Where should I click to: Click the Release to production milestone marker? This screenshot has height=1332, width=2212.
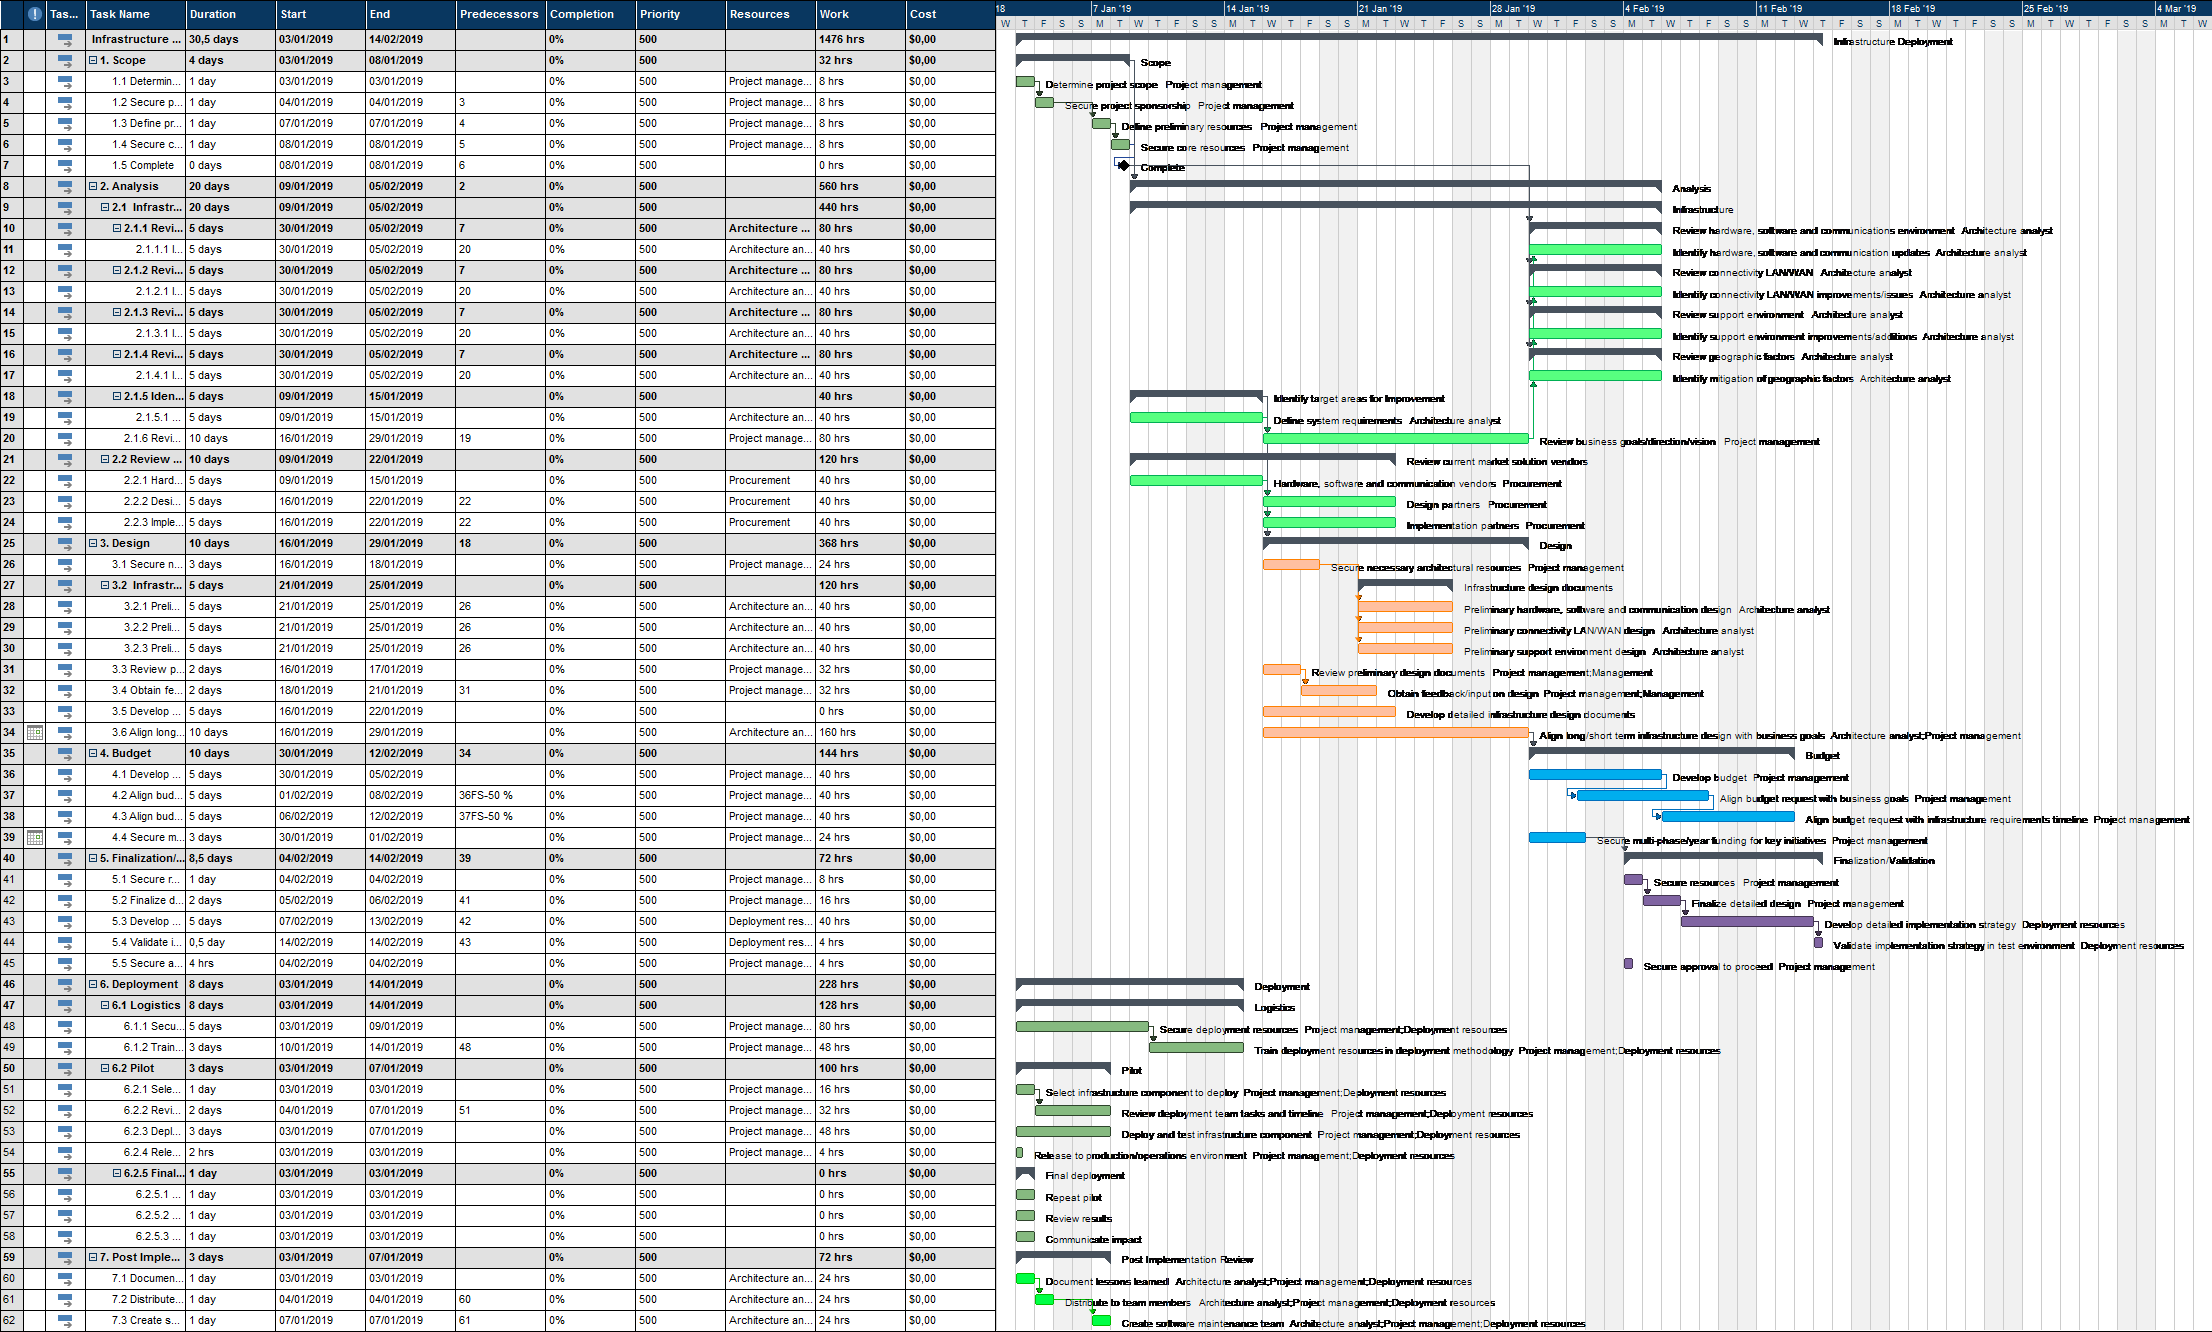click(x=1018, y=1153)
